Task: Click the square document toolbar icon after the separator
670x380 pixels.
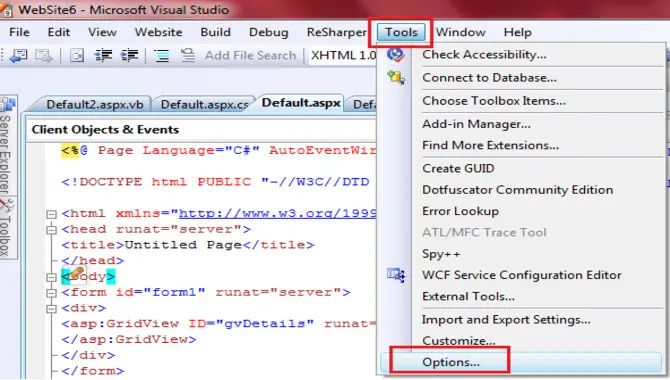Action: point(77,56)
